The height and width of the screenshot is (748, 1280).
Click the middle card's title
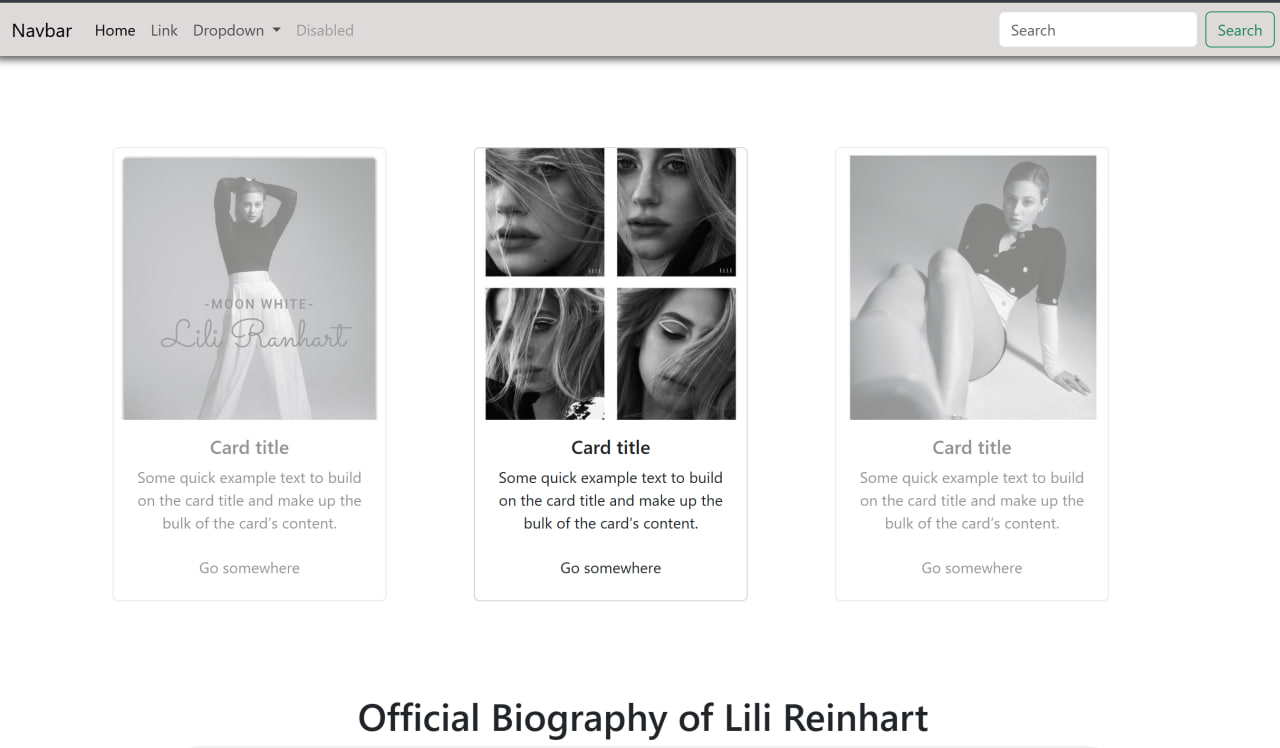[x=610, y=447]
